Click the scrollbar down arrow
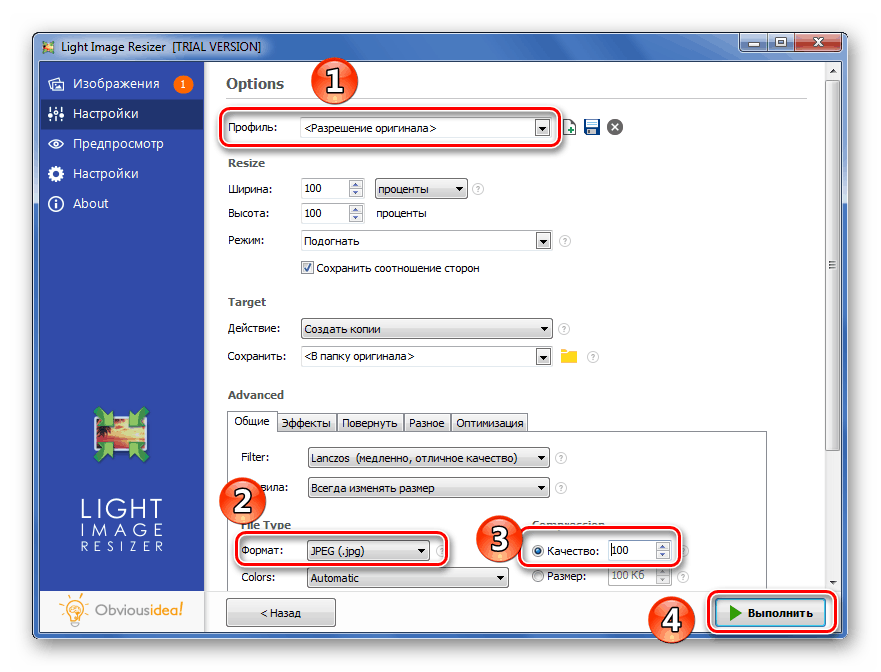This screenshot has width=881, height=672. (833, 583)
